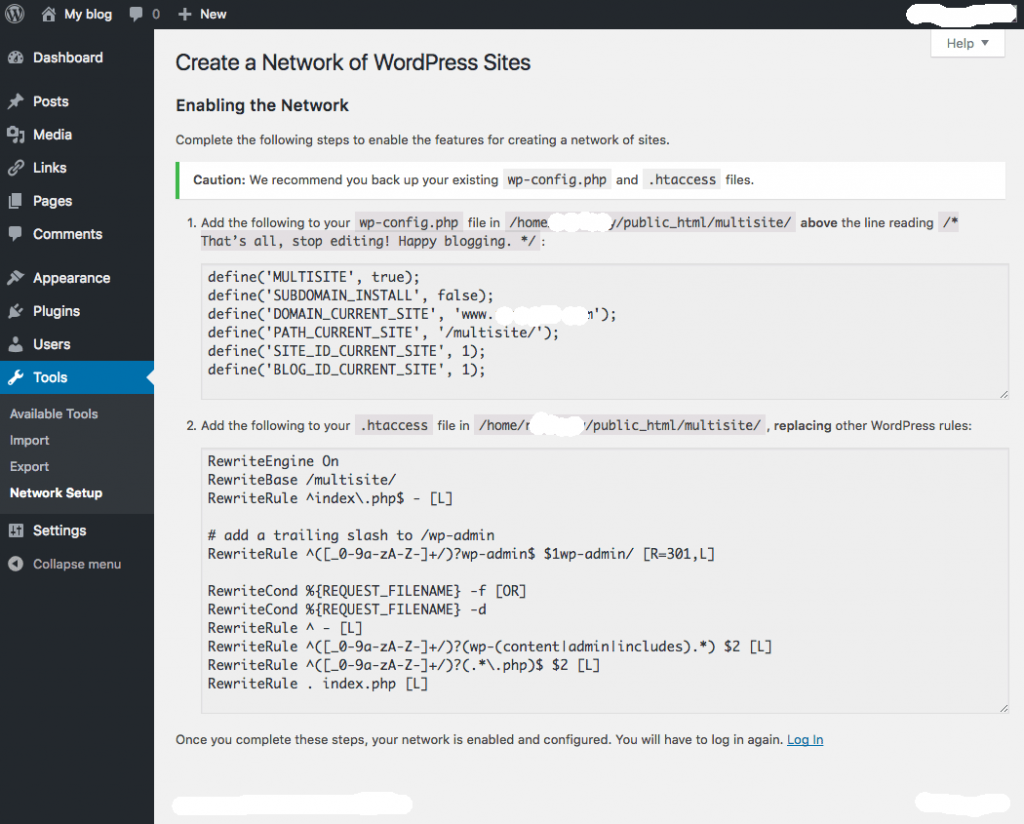1024x824 pixels.
Task: Click the Log In link
Action: [x=805, y=740]
